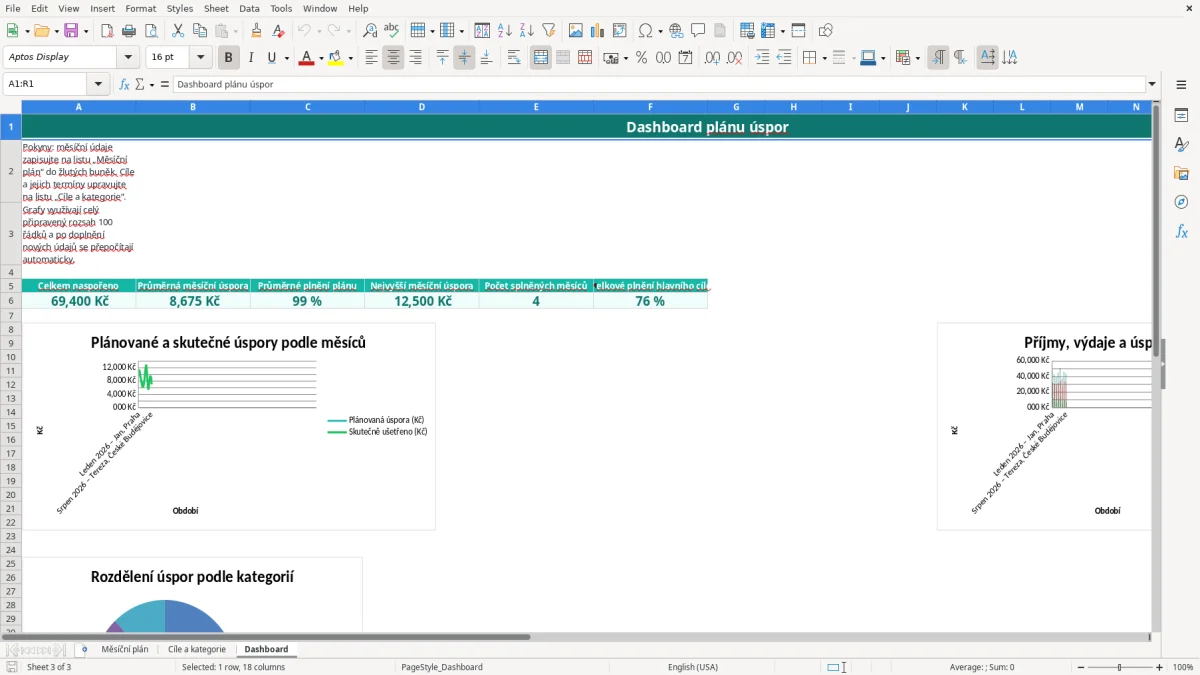
Task: Switch to the Cíle a kategorie sheet tab
Action: point(197,650)
